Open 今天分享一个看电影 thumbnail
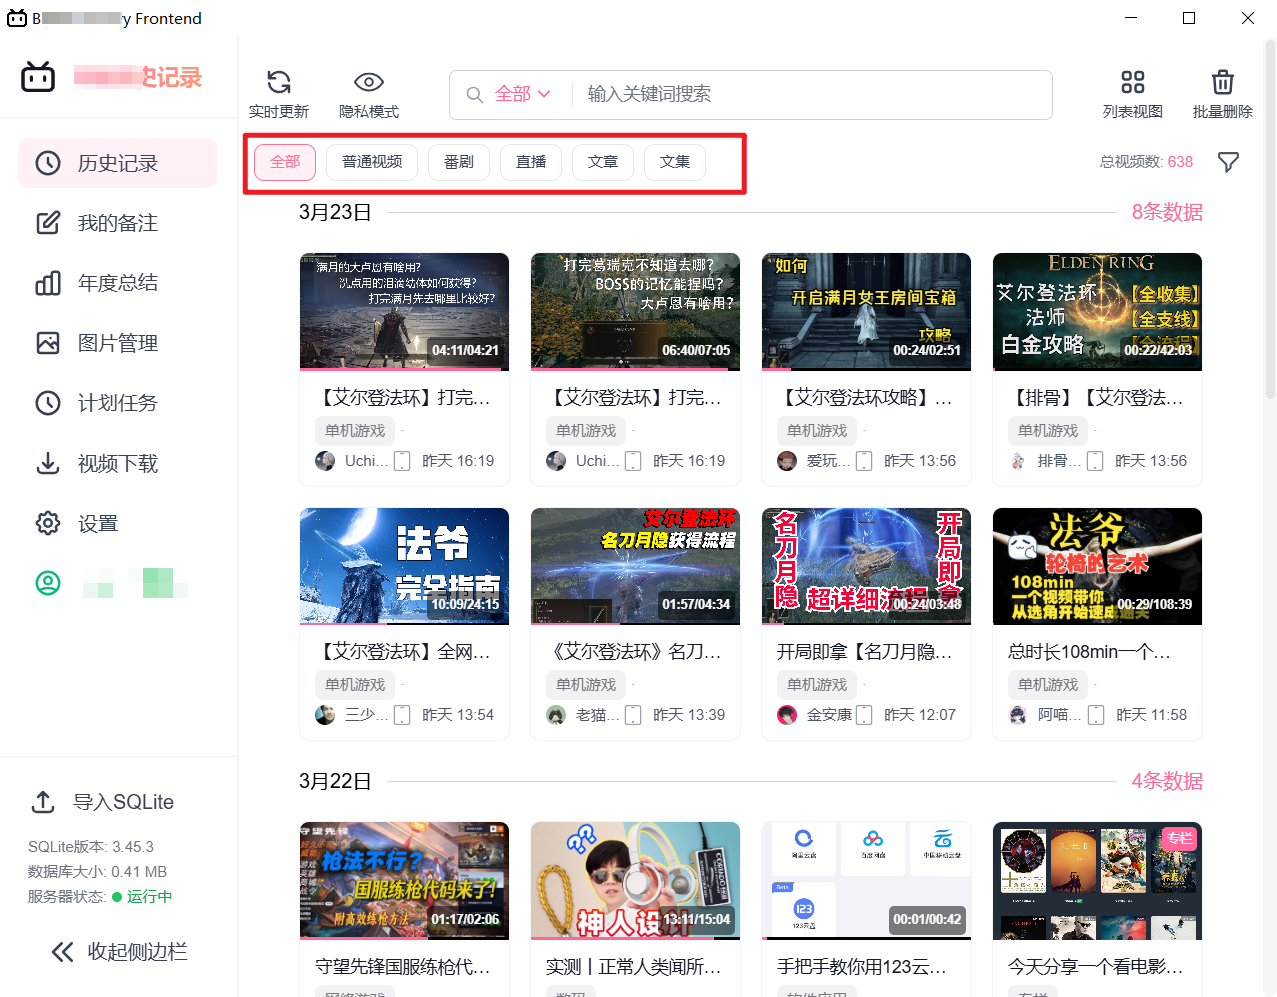 (1097, 881)
